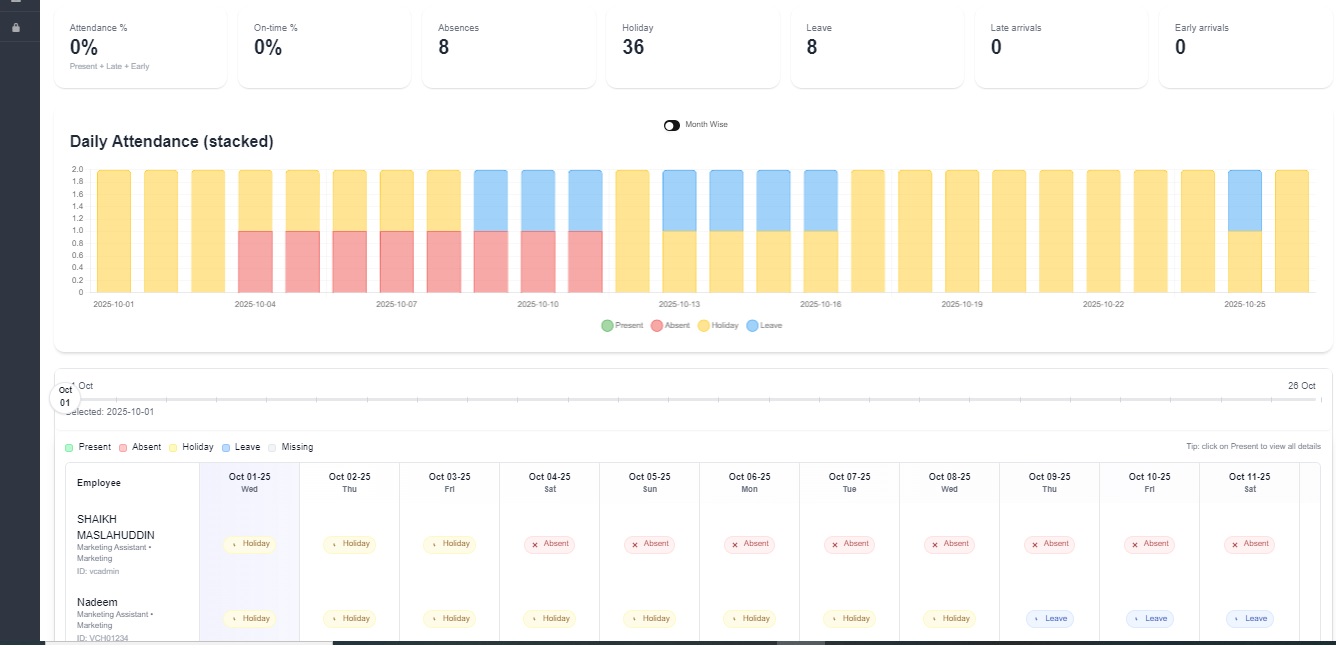
Task: Toggle the Month Wise switch
Action: (x=672, y=125)
